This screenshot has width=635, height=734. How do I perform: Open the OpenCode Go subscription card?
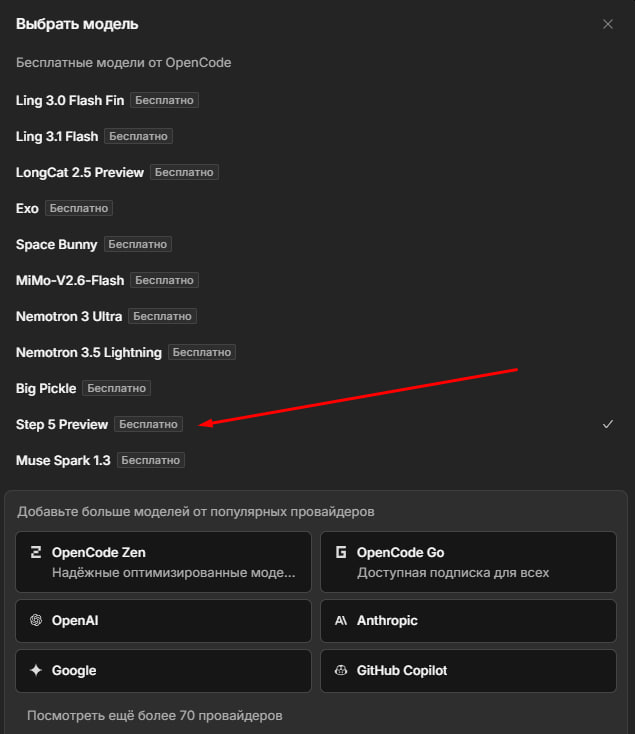tap(468, 562)
